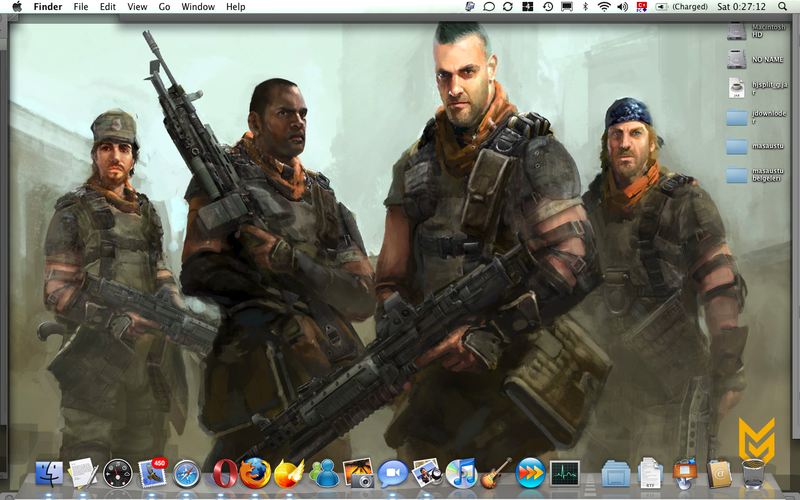Launch iTunes from the Dock
800x500 pixels.
pyautogui.click(x=461, y=473)
